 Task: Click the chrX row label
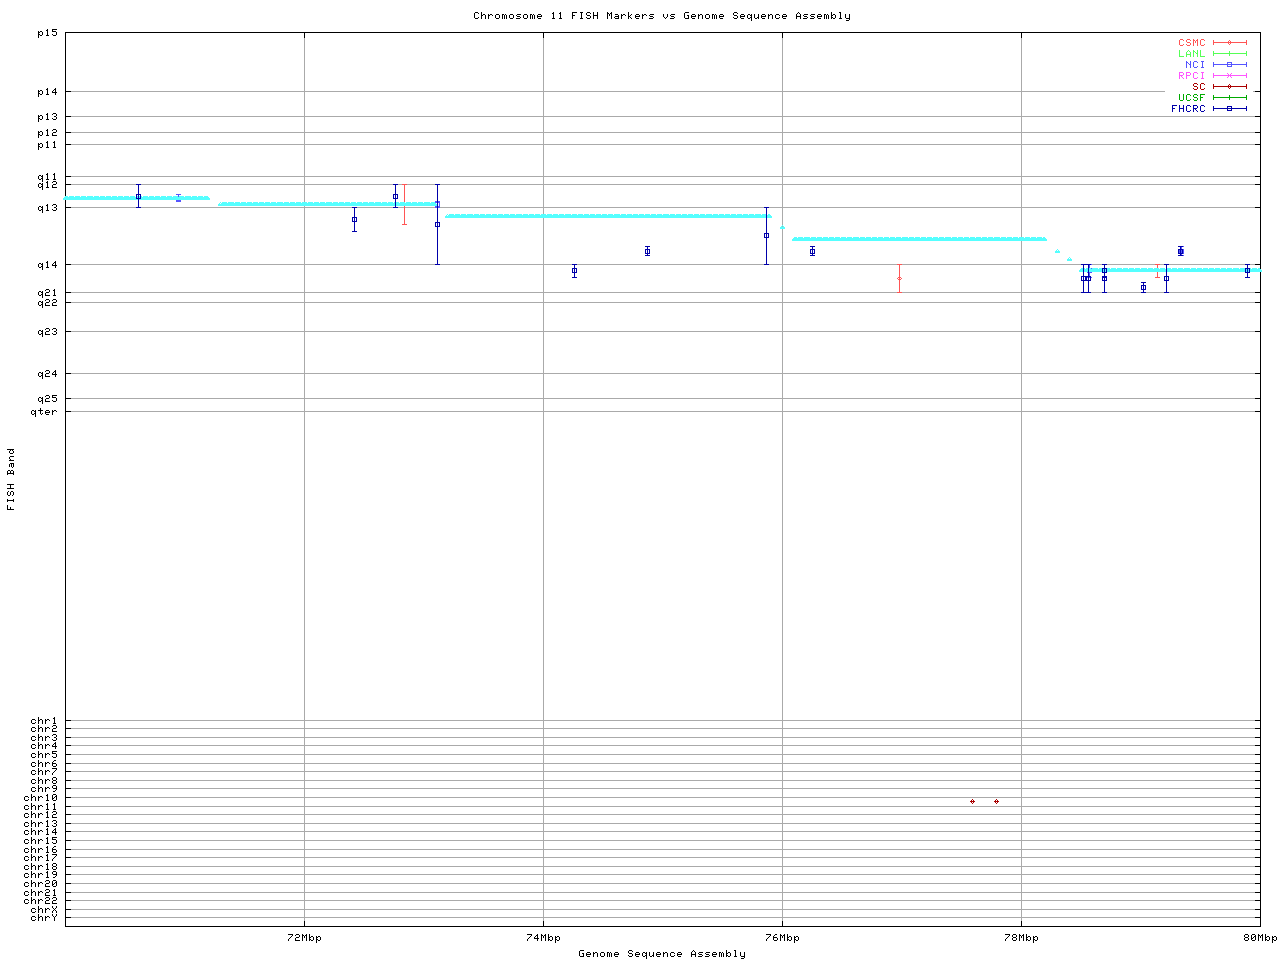(44, 910)
